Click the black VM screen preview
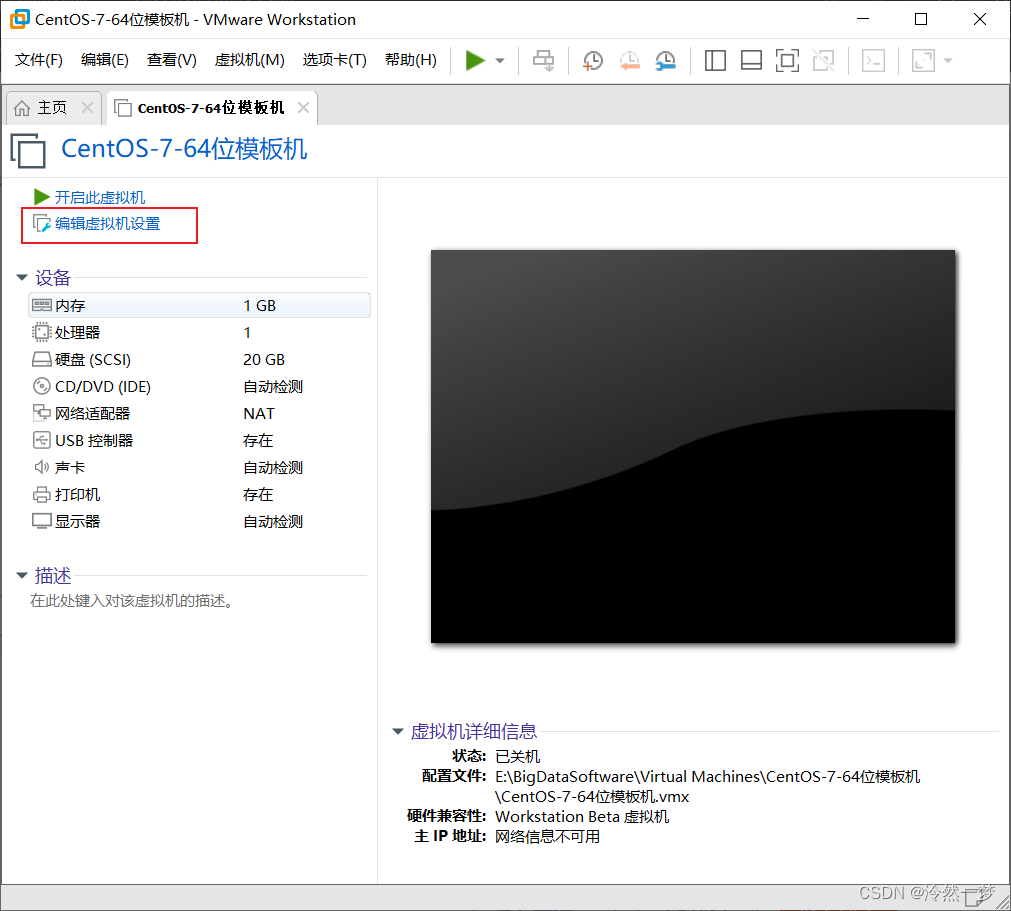This screenshot has width=1011, height=911. tap(693, 446)
